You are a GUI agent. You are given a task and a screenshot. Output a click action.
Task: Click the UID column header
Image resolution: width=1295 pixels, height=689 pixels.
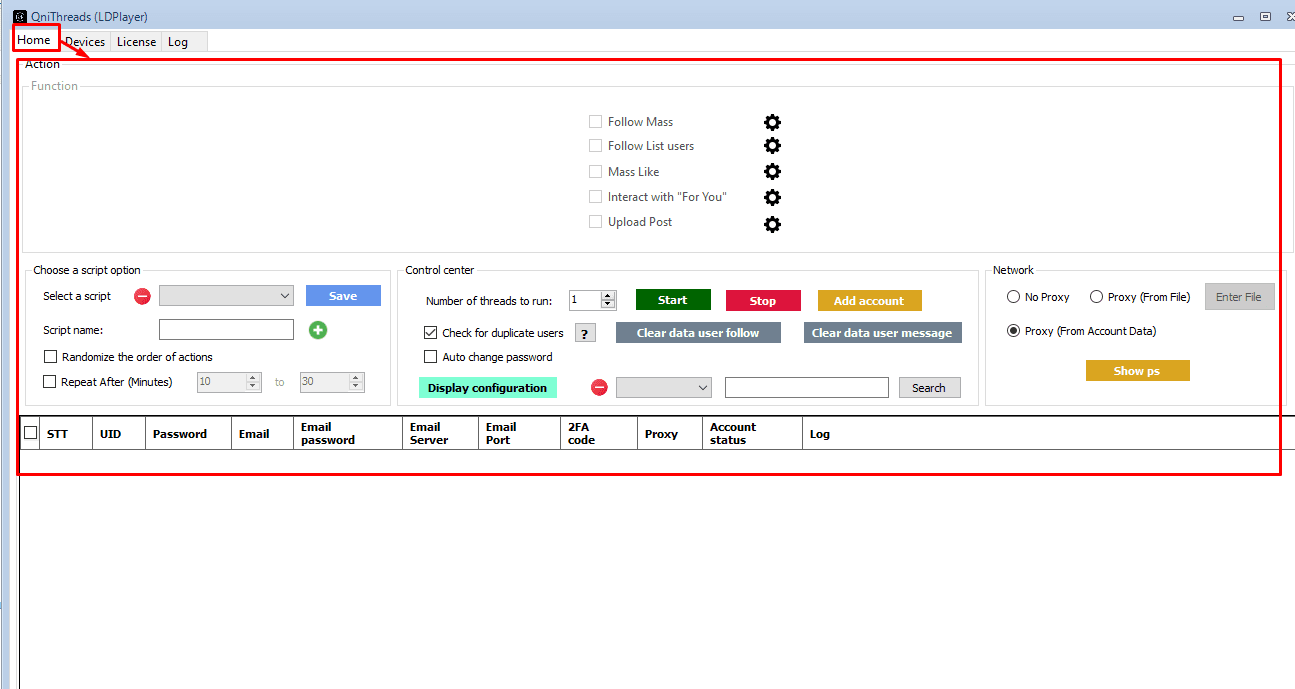click(119, 434)
